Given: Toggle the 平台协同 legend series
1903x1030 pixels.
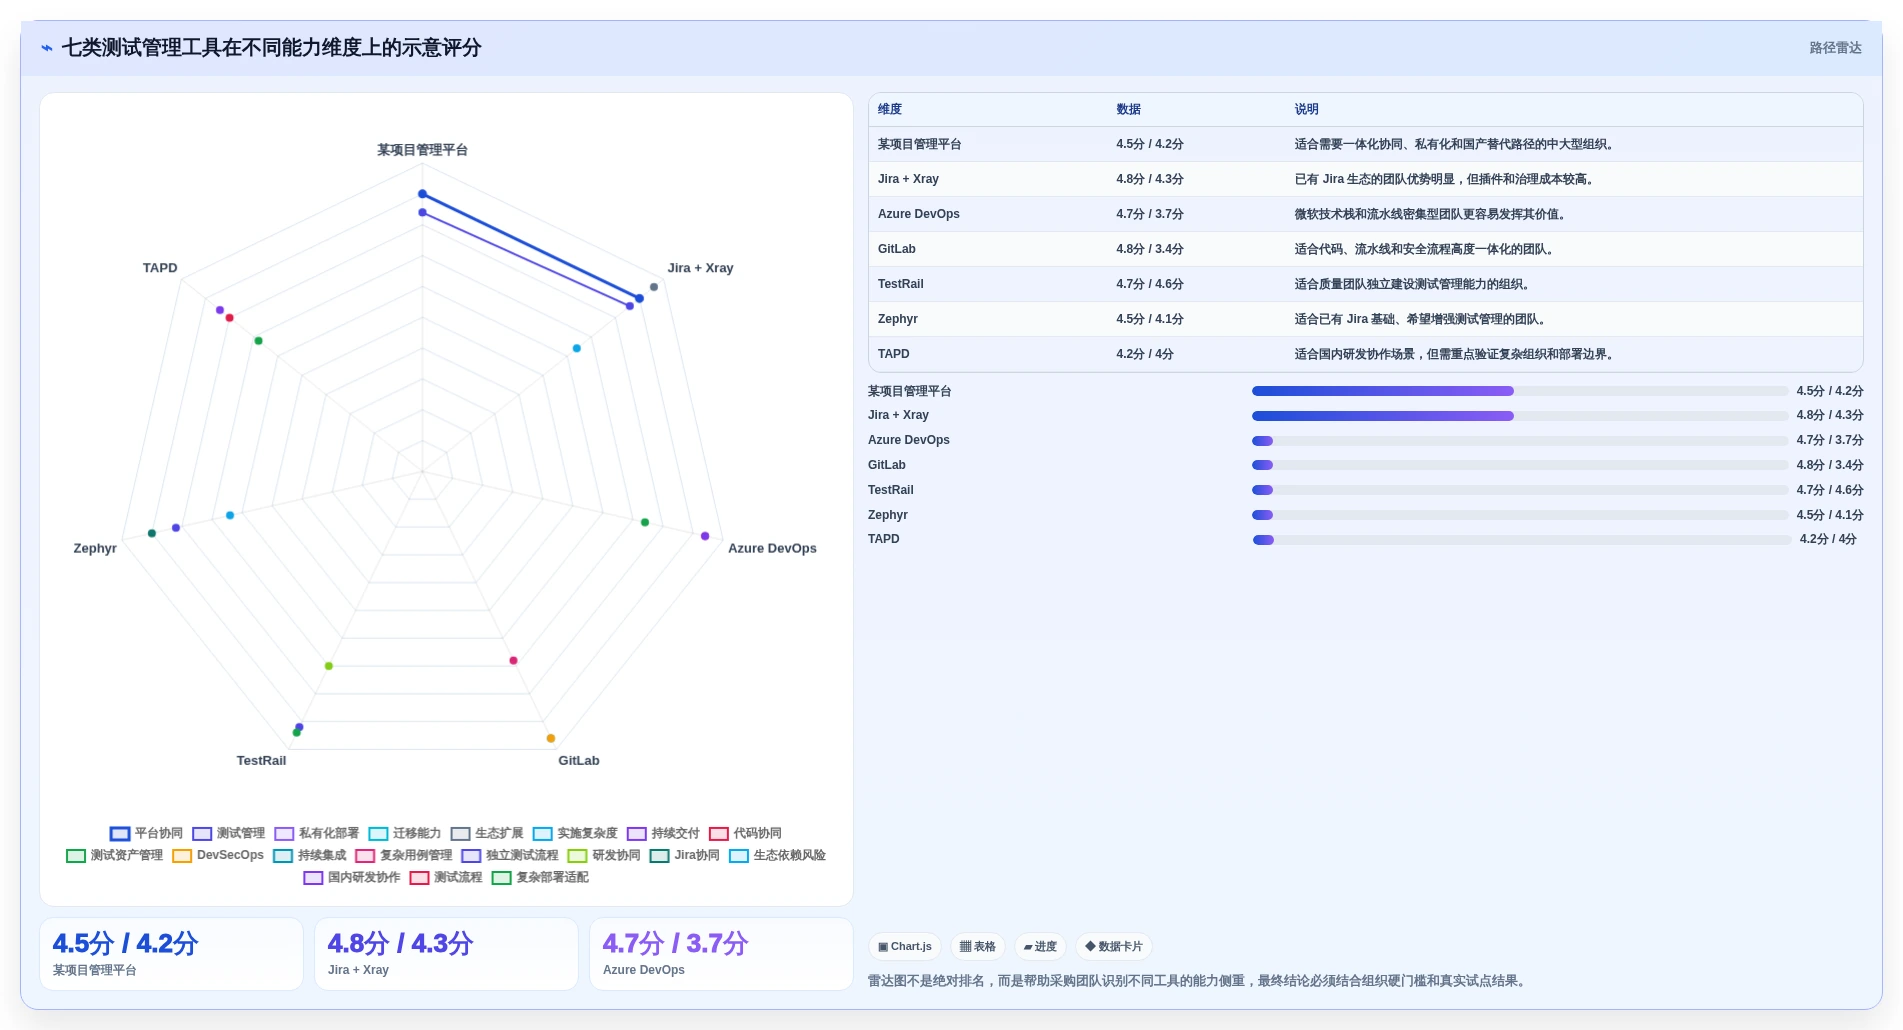Looking at the screenshot, I should 146,833.
